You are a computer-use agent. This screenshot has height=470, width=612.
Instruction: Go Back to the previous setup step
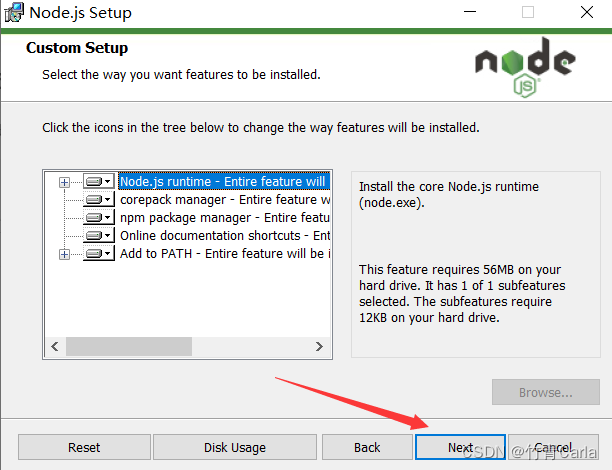pos(367,447)
